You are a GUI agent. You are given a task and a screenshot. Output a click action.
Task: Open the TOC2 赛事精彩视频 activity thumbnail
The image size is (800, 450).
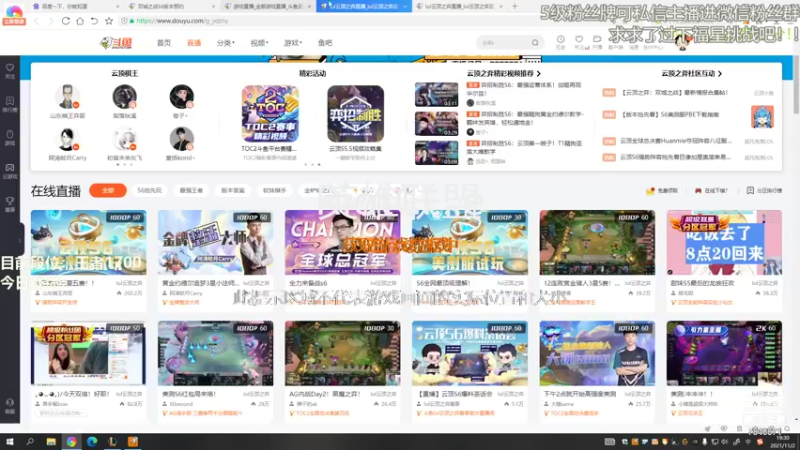pyautogui.click(x=270, y=114)
